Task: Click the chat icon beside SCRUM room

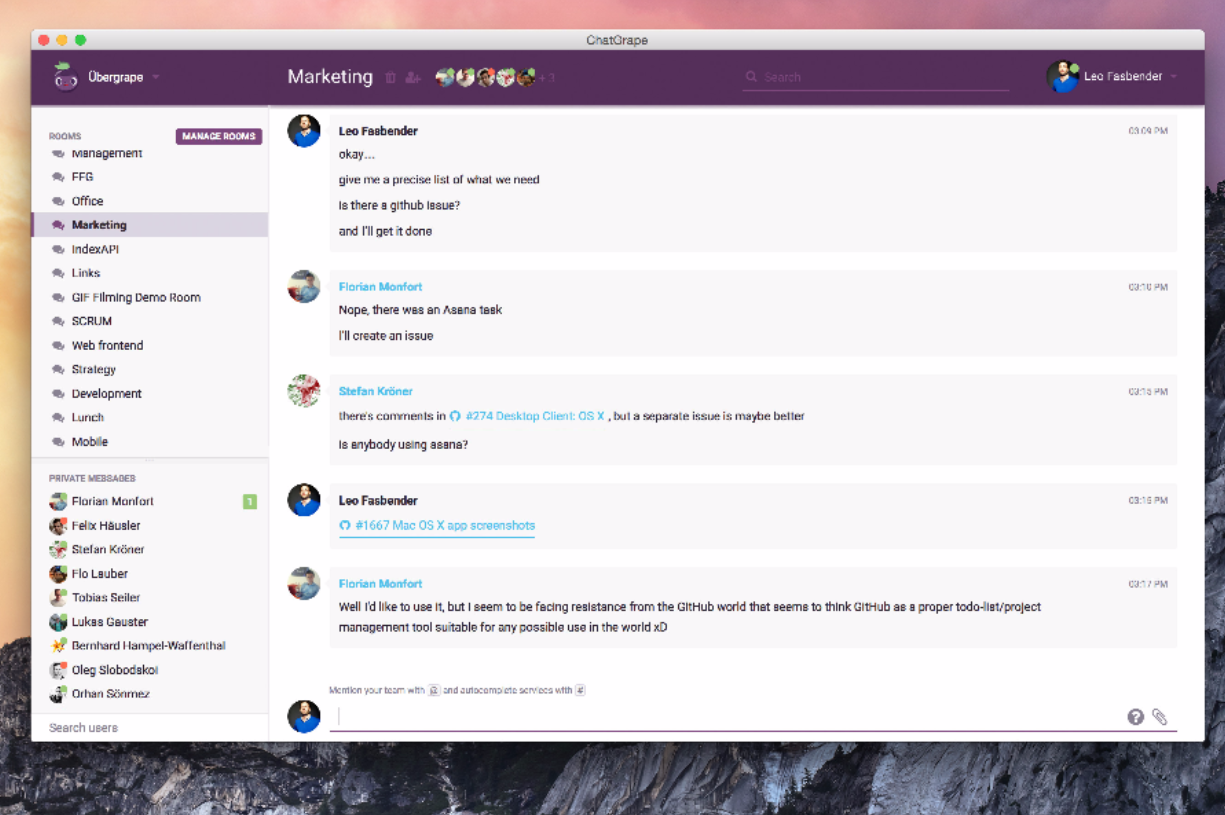Action: (58, 321)
